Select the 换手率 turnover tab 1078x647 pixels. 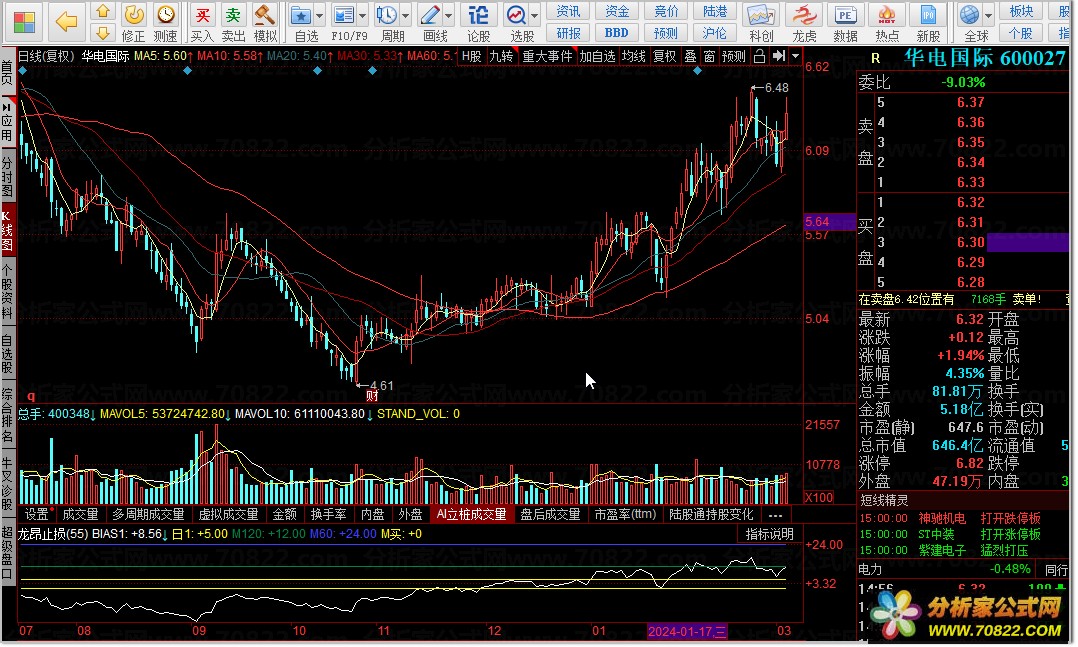tap(328, 514)
